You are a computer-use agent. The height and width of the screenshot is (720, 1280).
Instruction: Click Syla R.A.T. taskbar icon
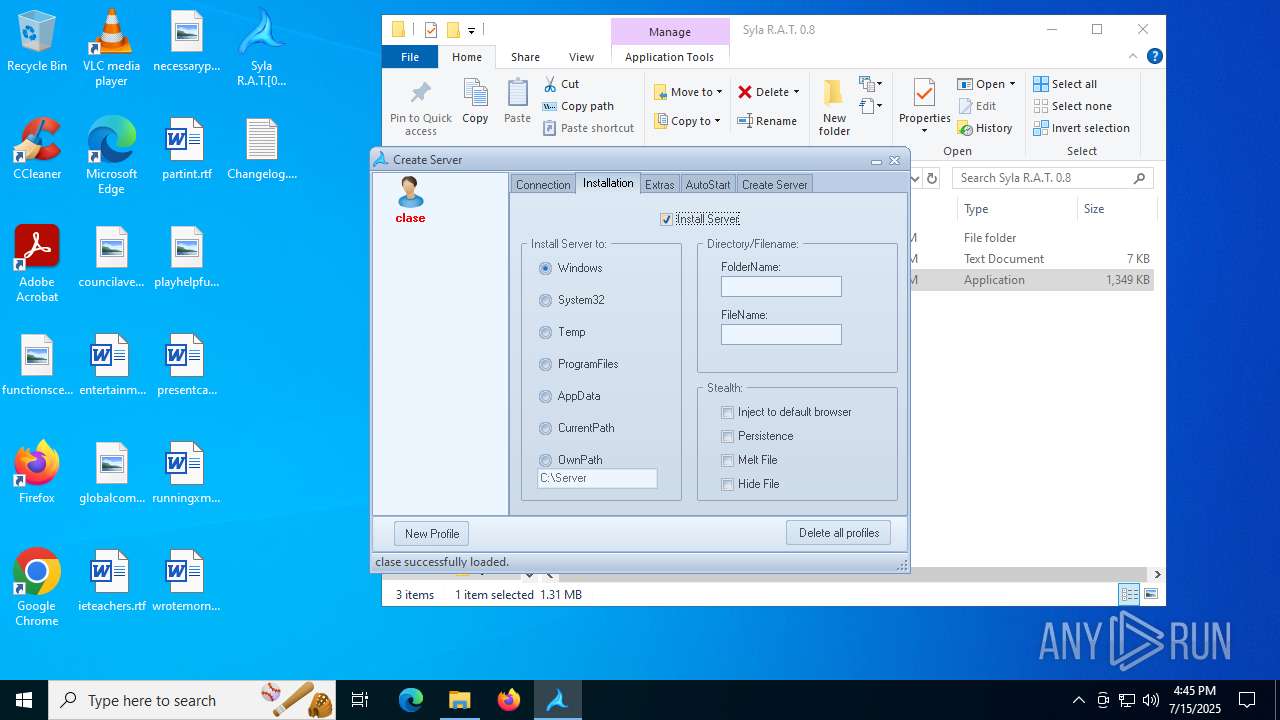coord(557,700)
